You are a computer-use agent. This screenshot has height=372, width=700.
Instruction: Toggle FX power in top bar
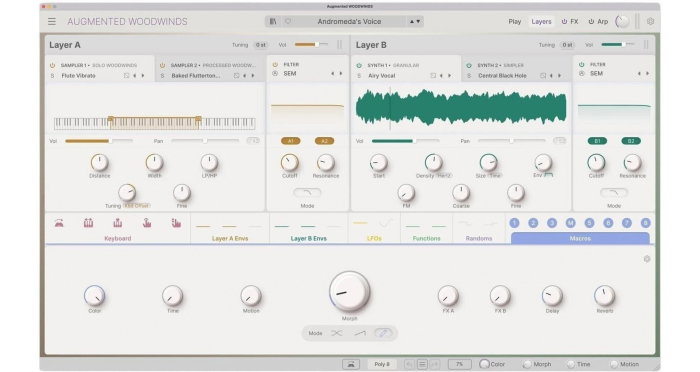point(564,21)
